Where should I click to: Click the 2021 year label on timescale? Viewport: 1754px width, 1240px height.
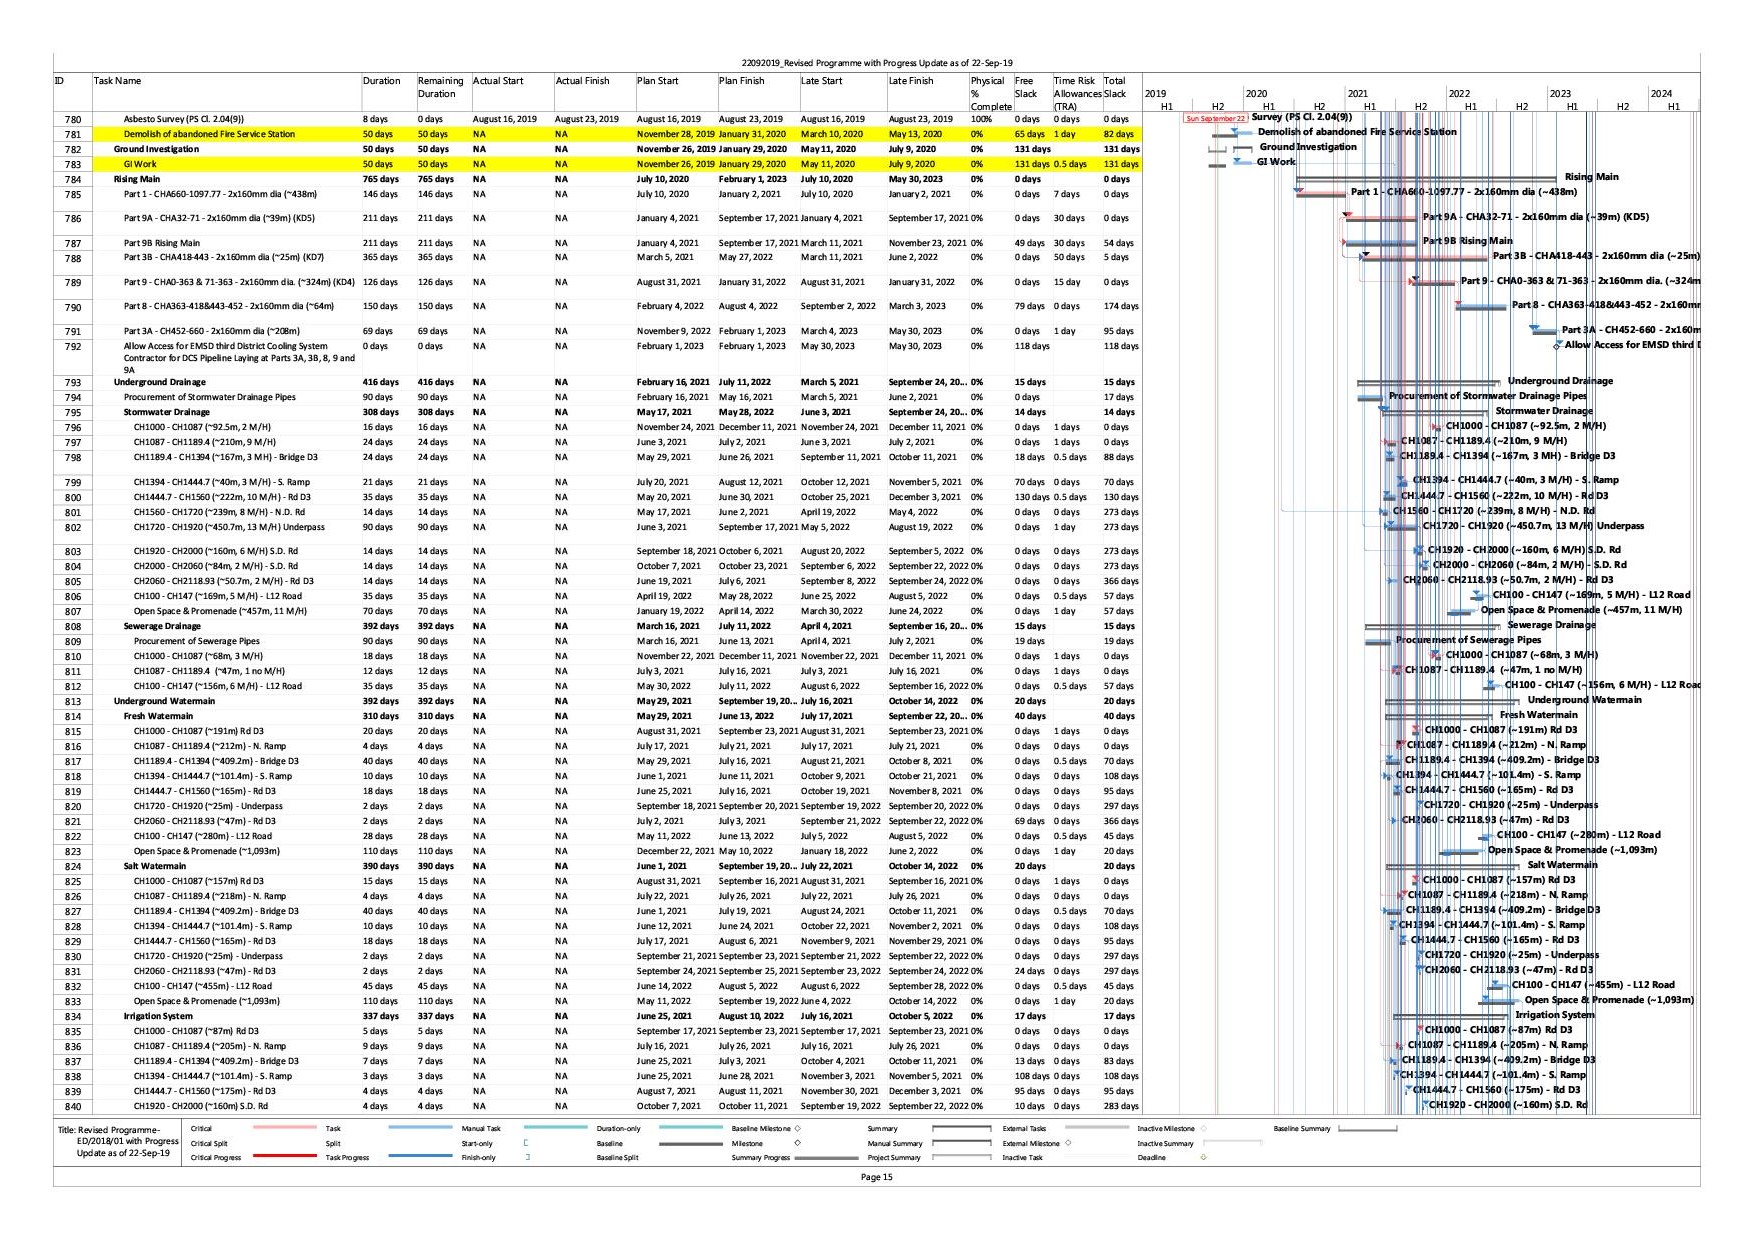1358,94
